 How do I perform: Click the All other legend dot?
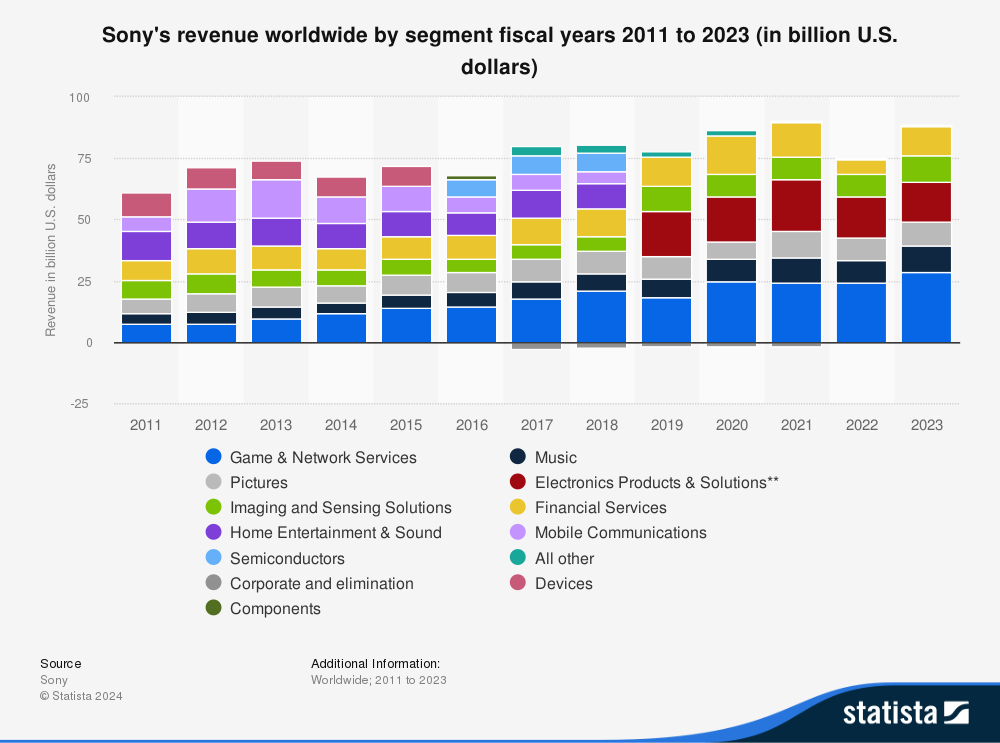coord(517,558)
